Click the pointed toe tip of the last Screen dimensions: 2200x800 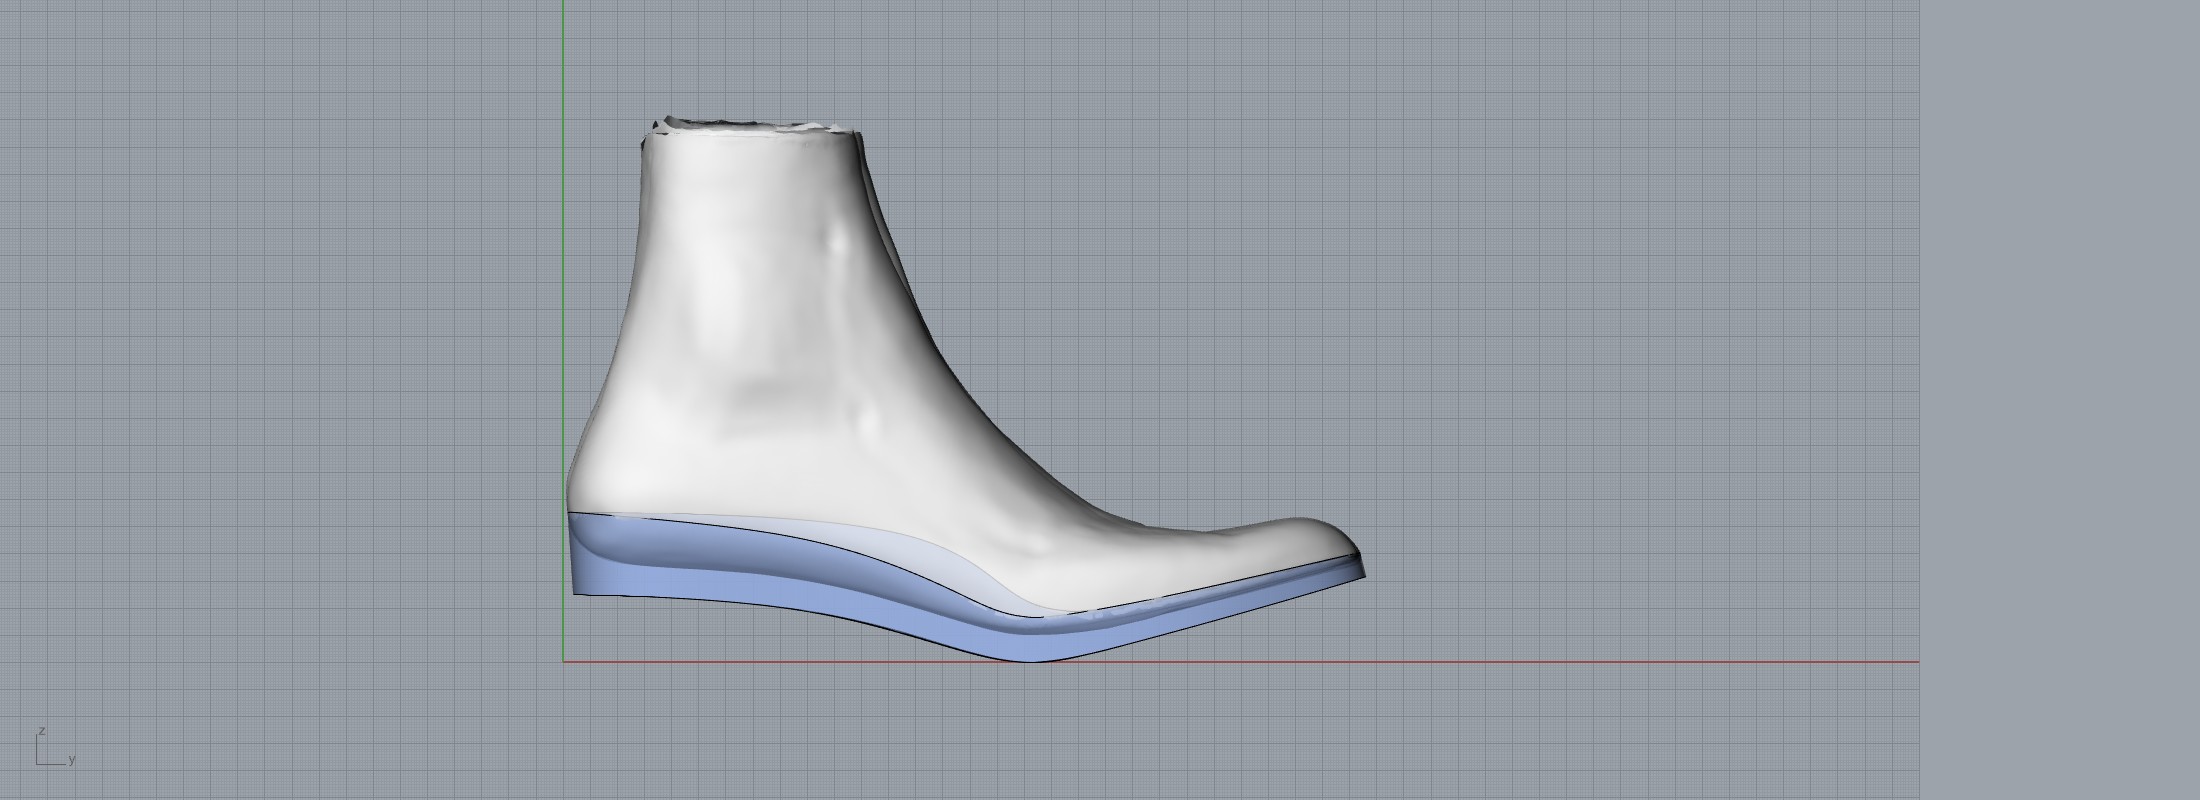[1355, 553]
